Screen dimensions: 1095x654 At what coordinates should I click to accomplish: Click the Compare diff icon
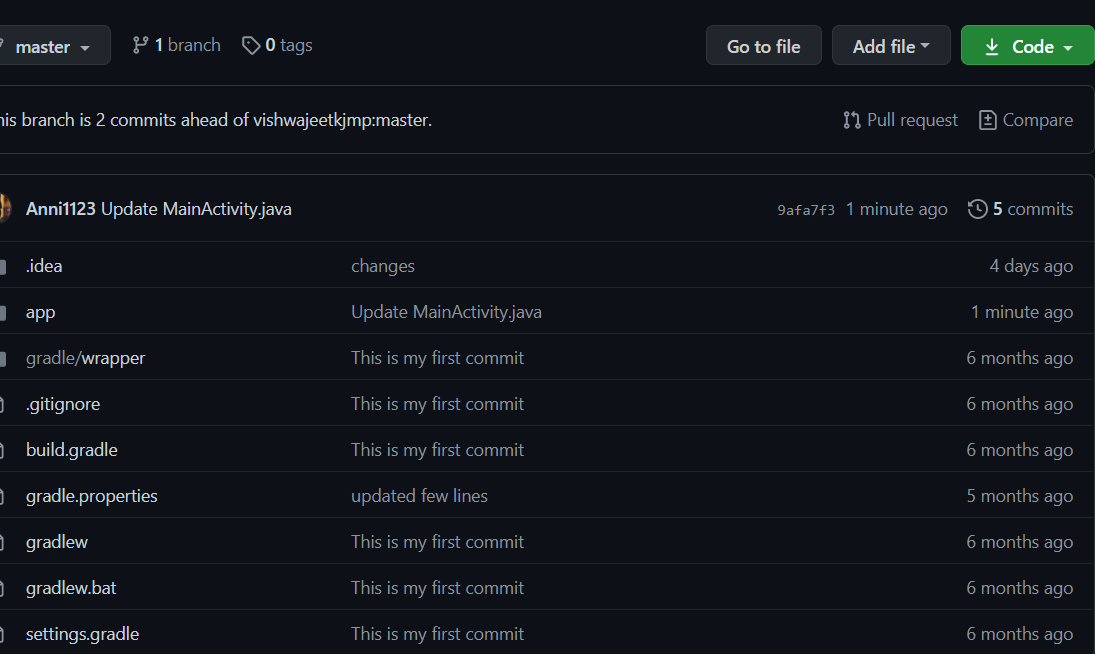pos(987,120)
